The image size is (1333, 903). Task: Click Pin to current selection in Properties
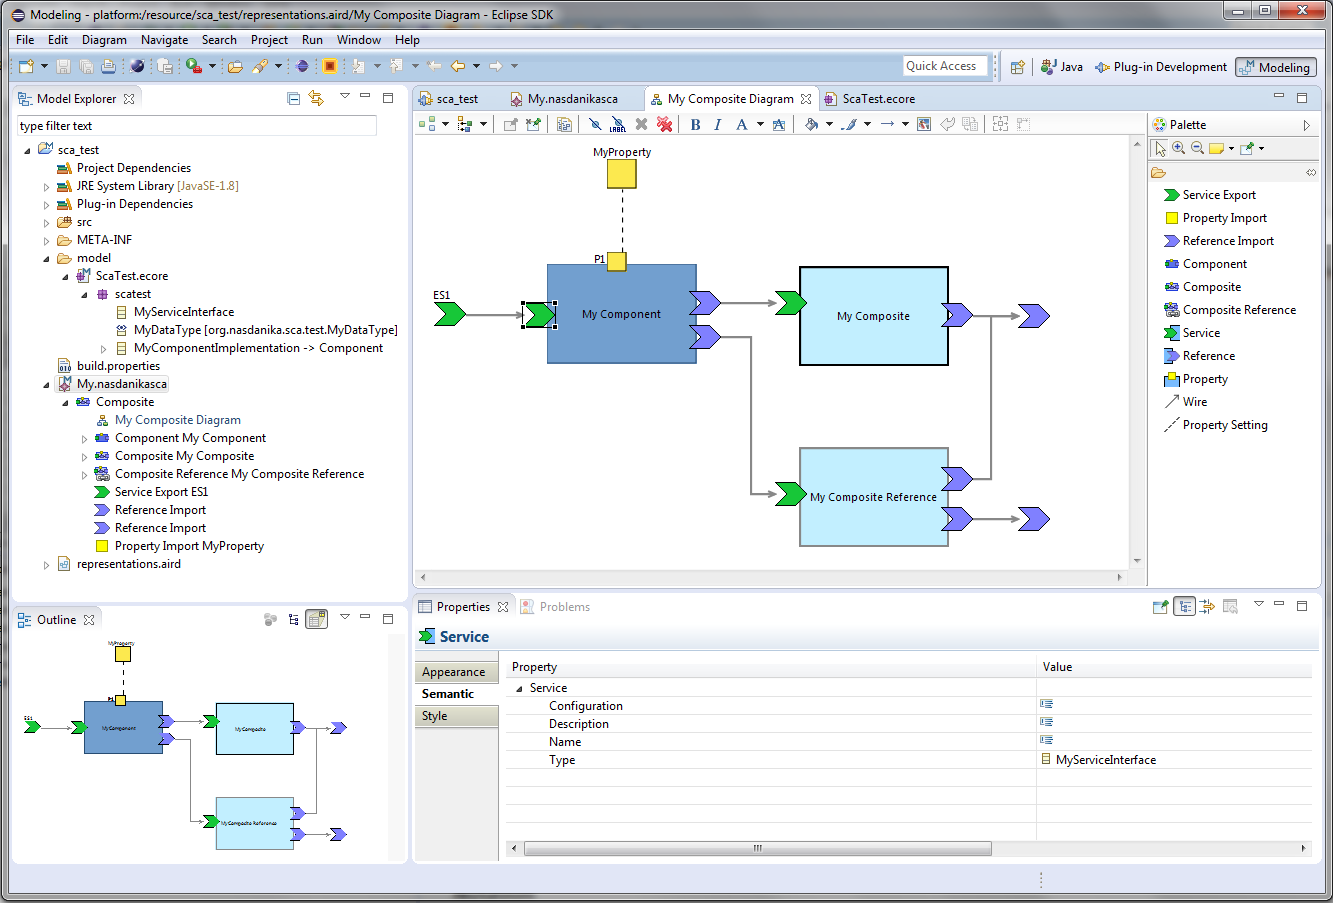pos(1160,606)
